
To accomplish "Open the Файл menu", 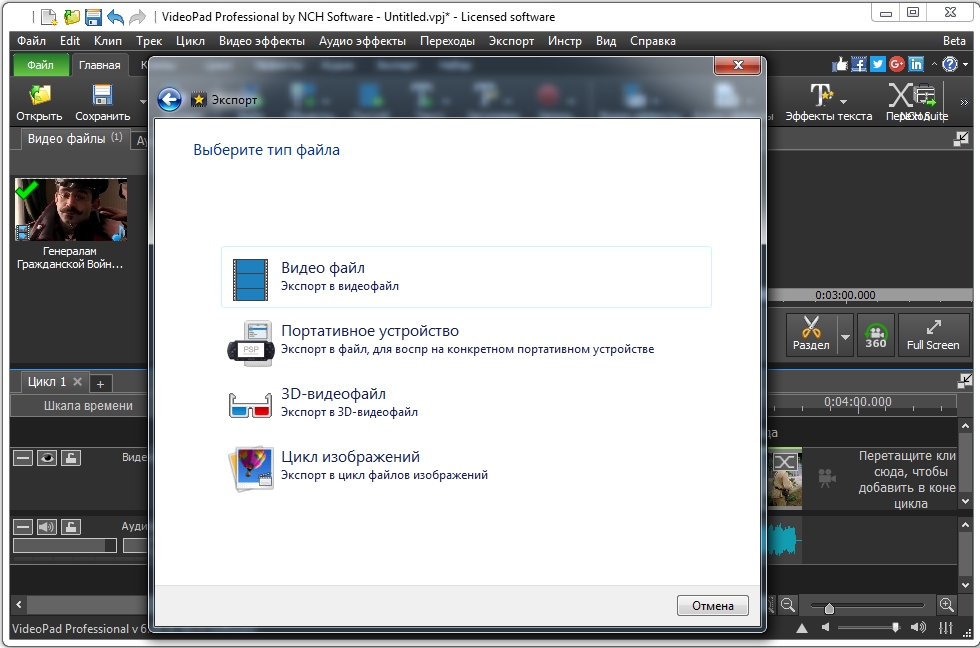I will pos(31,41).
